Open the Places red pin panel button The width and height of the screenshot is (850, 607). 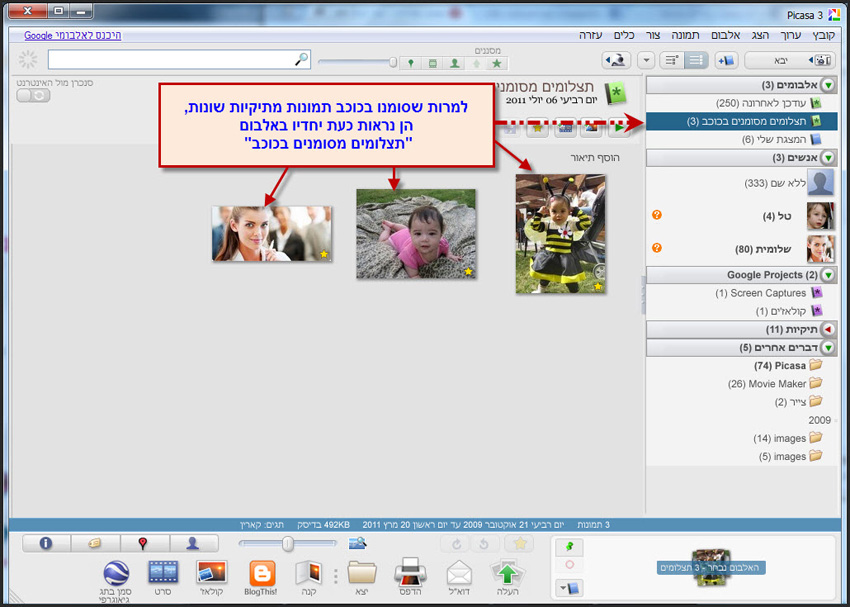click(x=145, y=543)
